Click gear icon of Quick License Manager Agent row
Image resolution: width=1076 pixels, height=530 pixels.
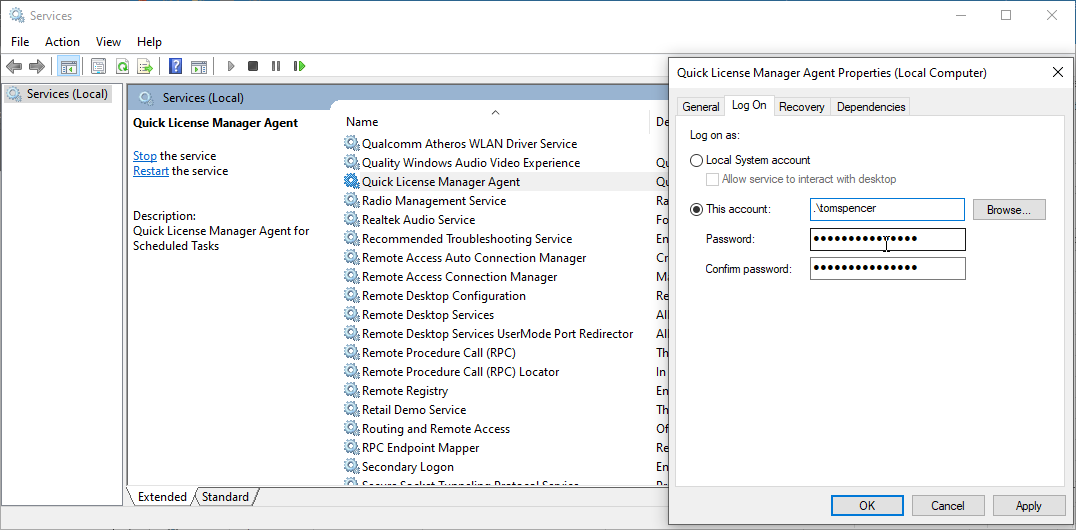click(351, 182)
